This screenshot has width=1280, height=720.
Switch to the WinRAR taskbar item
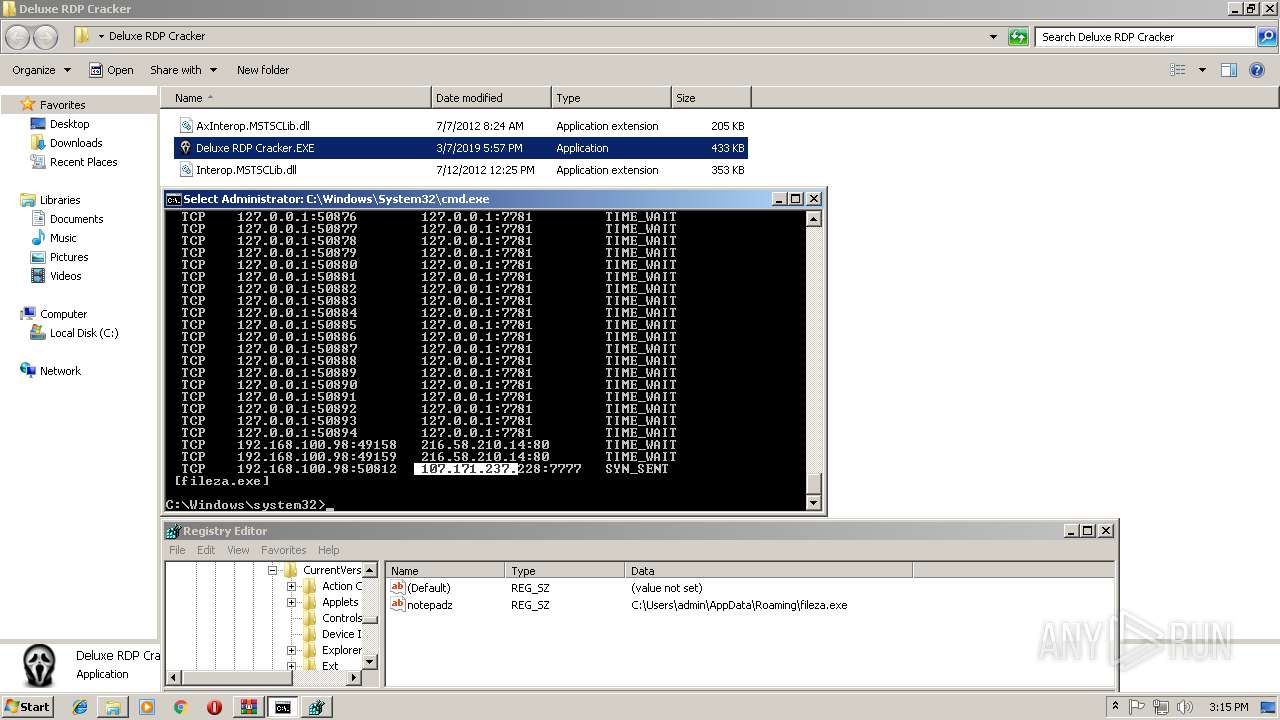(x=249, y=707)
